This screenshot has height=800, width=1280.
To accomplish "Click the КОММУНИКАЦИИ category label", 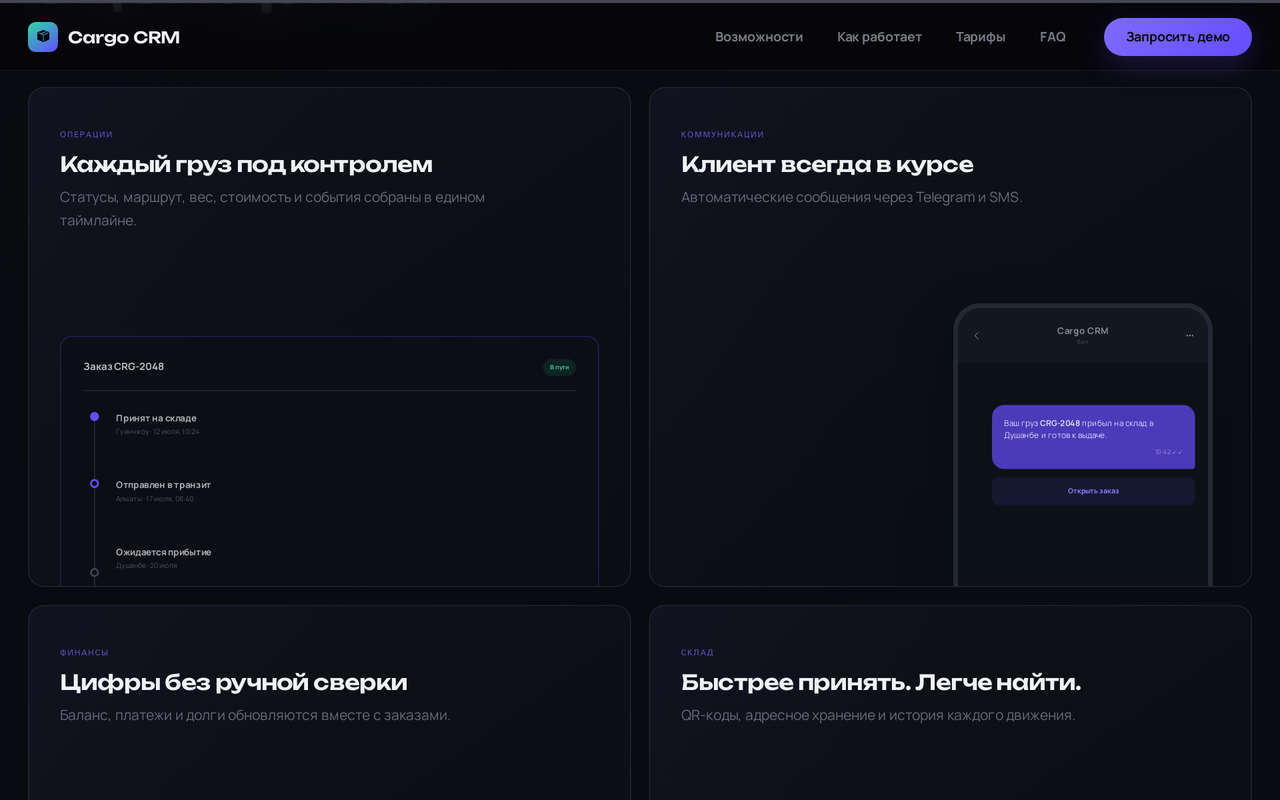I will tap(722, 135).
